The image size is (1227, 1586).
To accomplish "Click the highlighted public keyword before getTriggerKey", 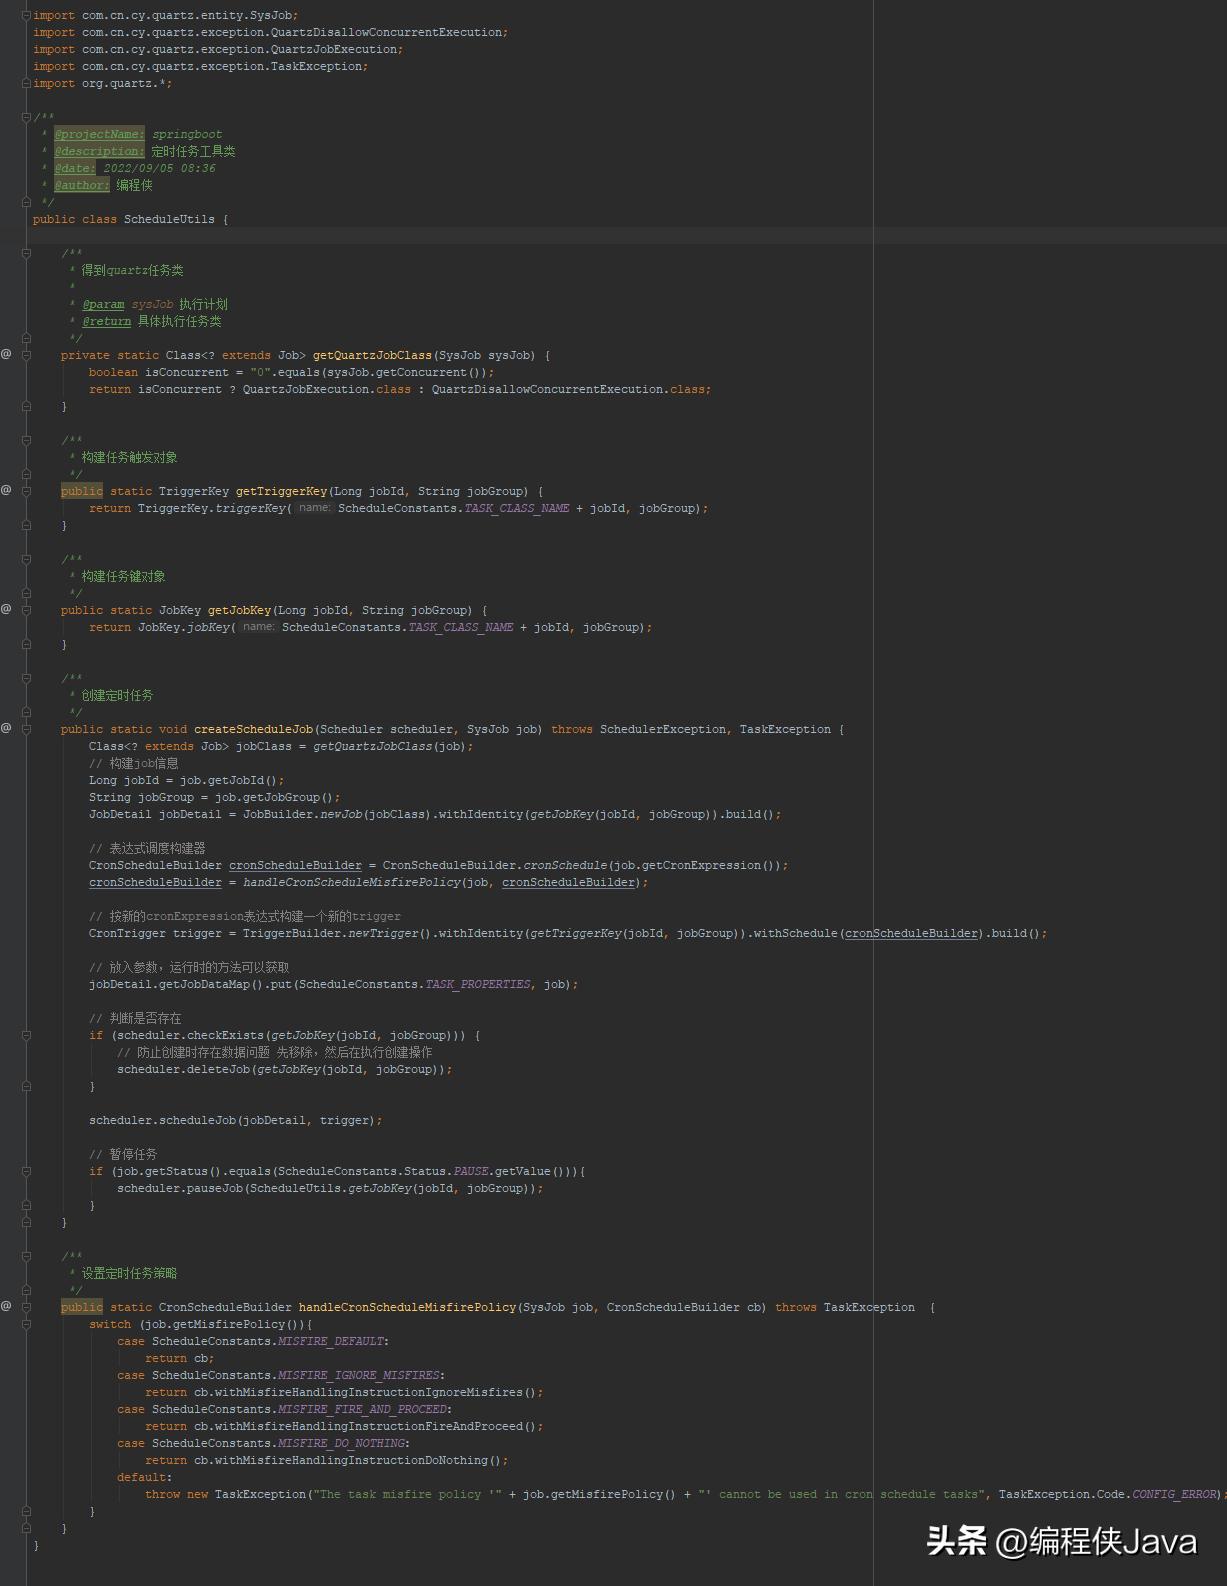I will (x=81, y=491).
